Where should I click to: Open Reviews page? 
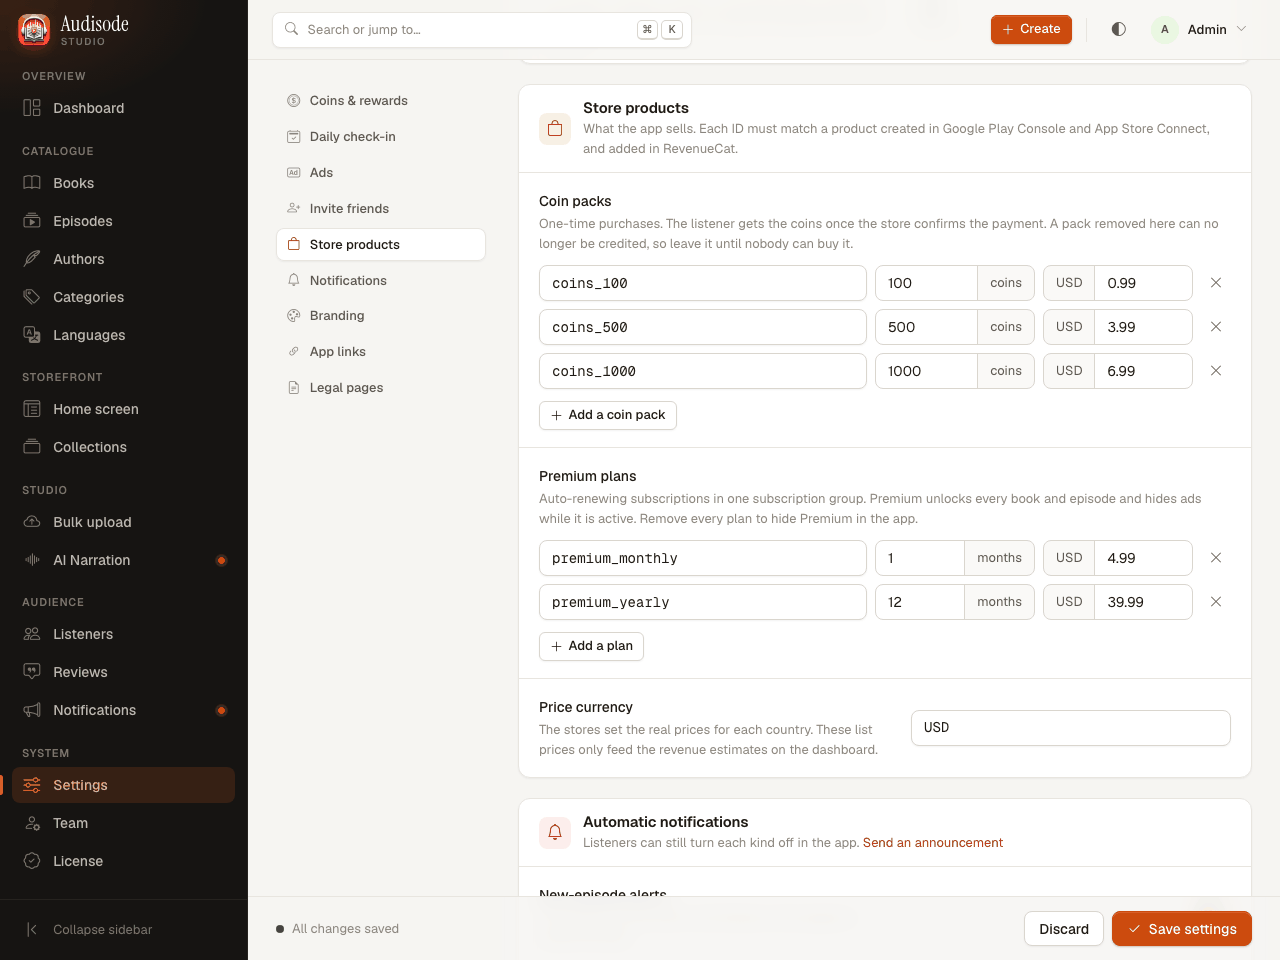tap(124, 672)
